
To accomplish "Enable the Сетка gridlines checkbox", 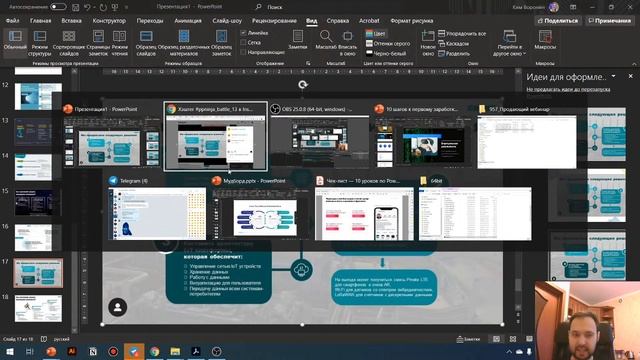I will pos(243,42).
